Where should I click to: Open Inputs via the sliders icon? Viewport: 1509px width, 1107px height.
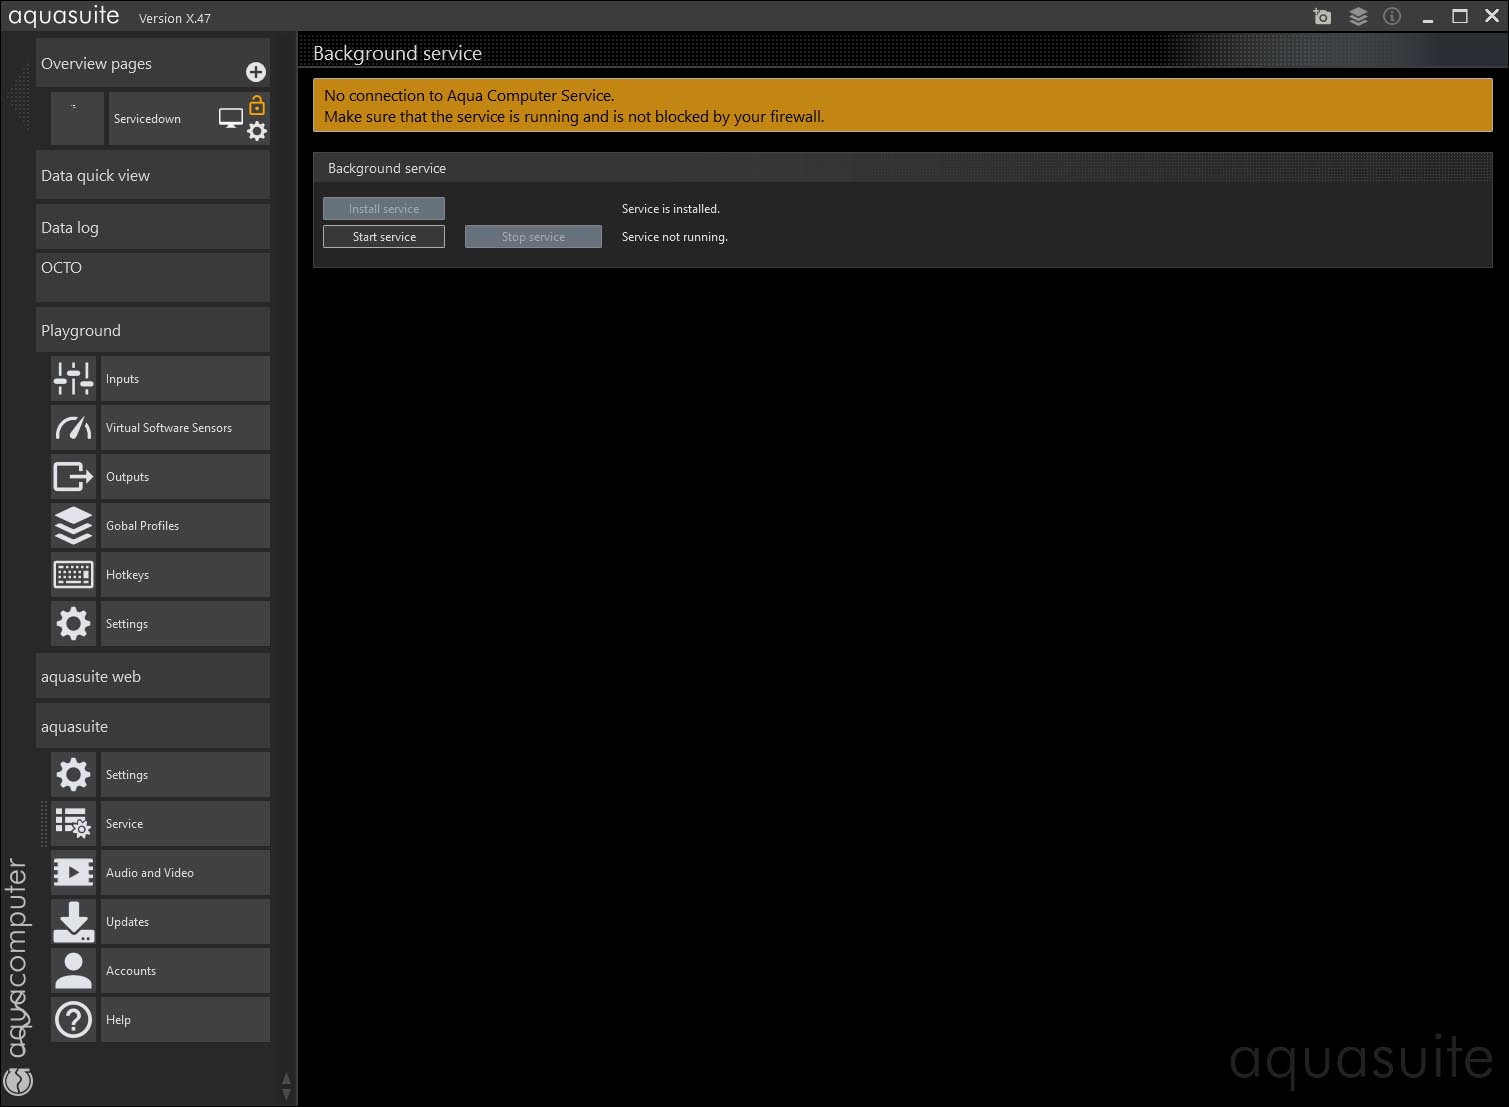coord(74,379)
